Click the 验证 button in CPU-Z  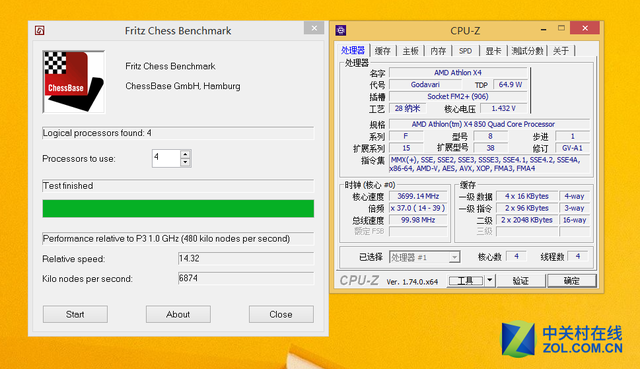coord(521,281)
